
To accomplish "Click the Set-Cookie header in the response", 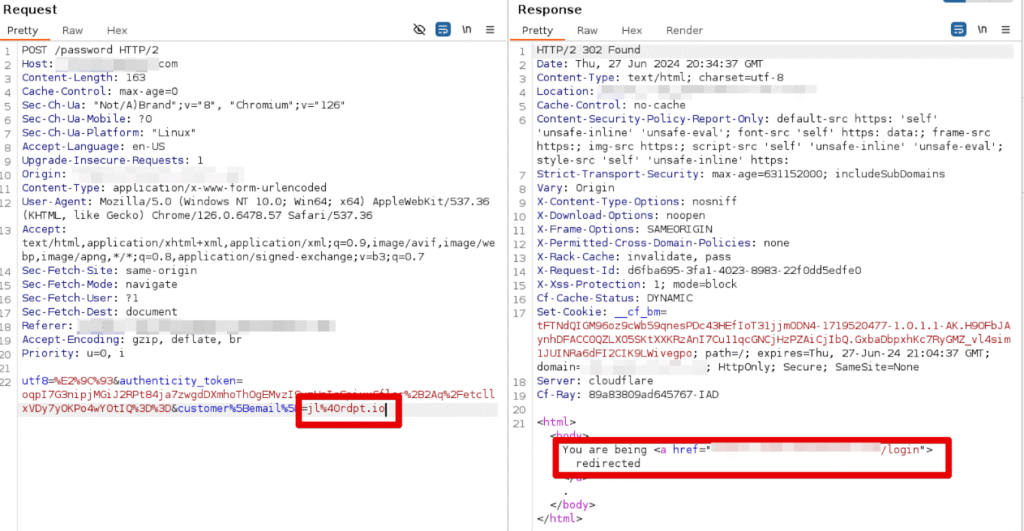I will point(568,312).
